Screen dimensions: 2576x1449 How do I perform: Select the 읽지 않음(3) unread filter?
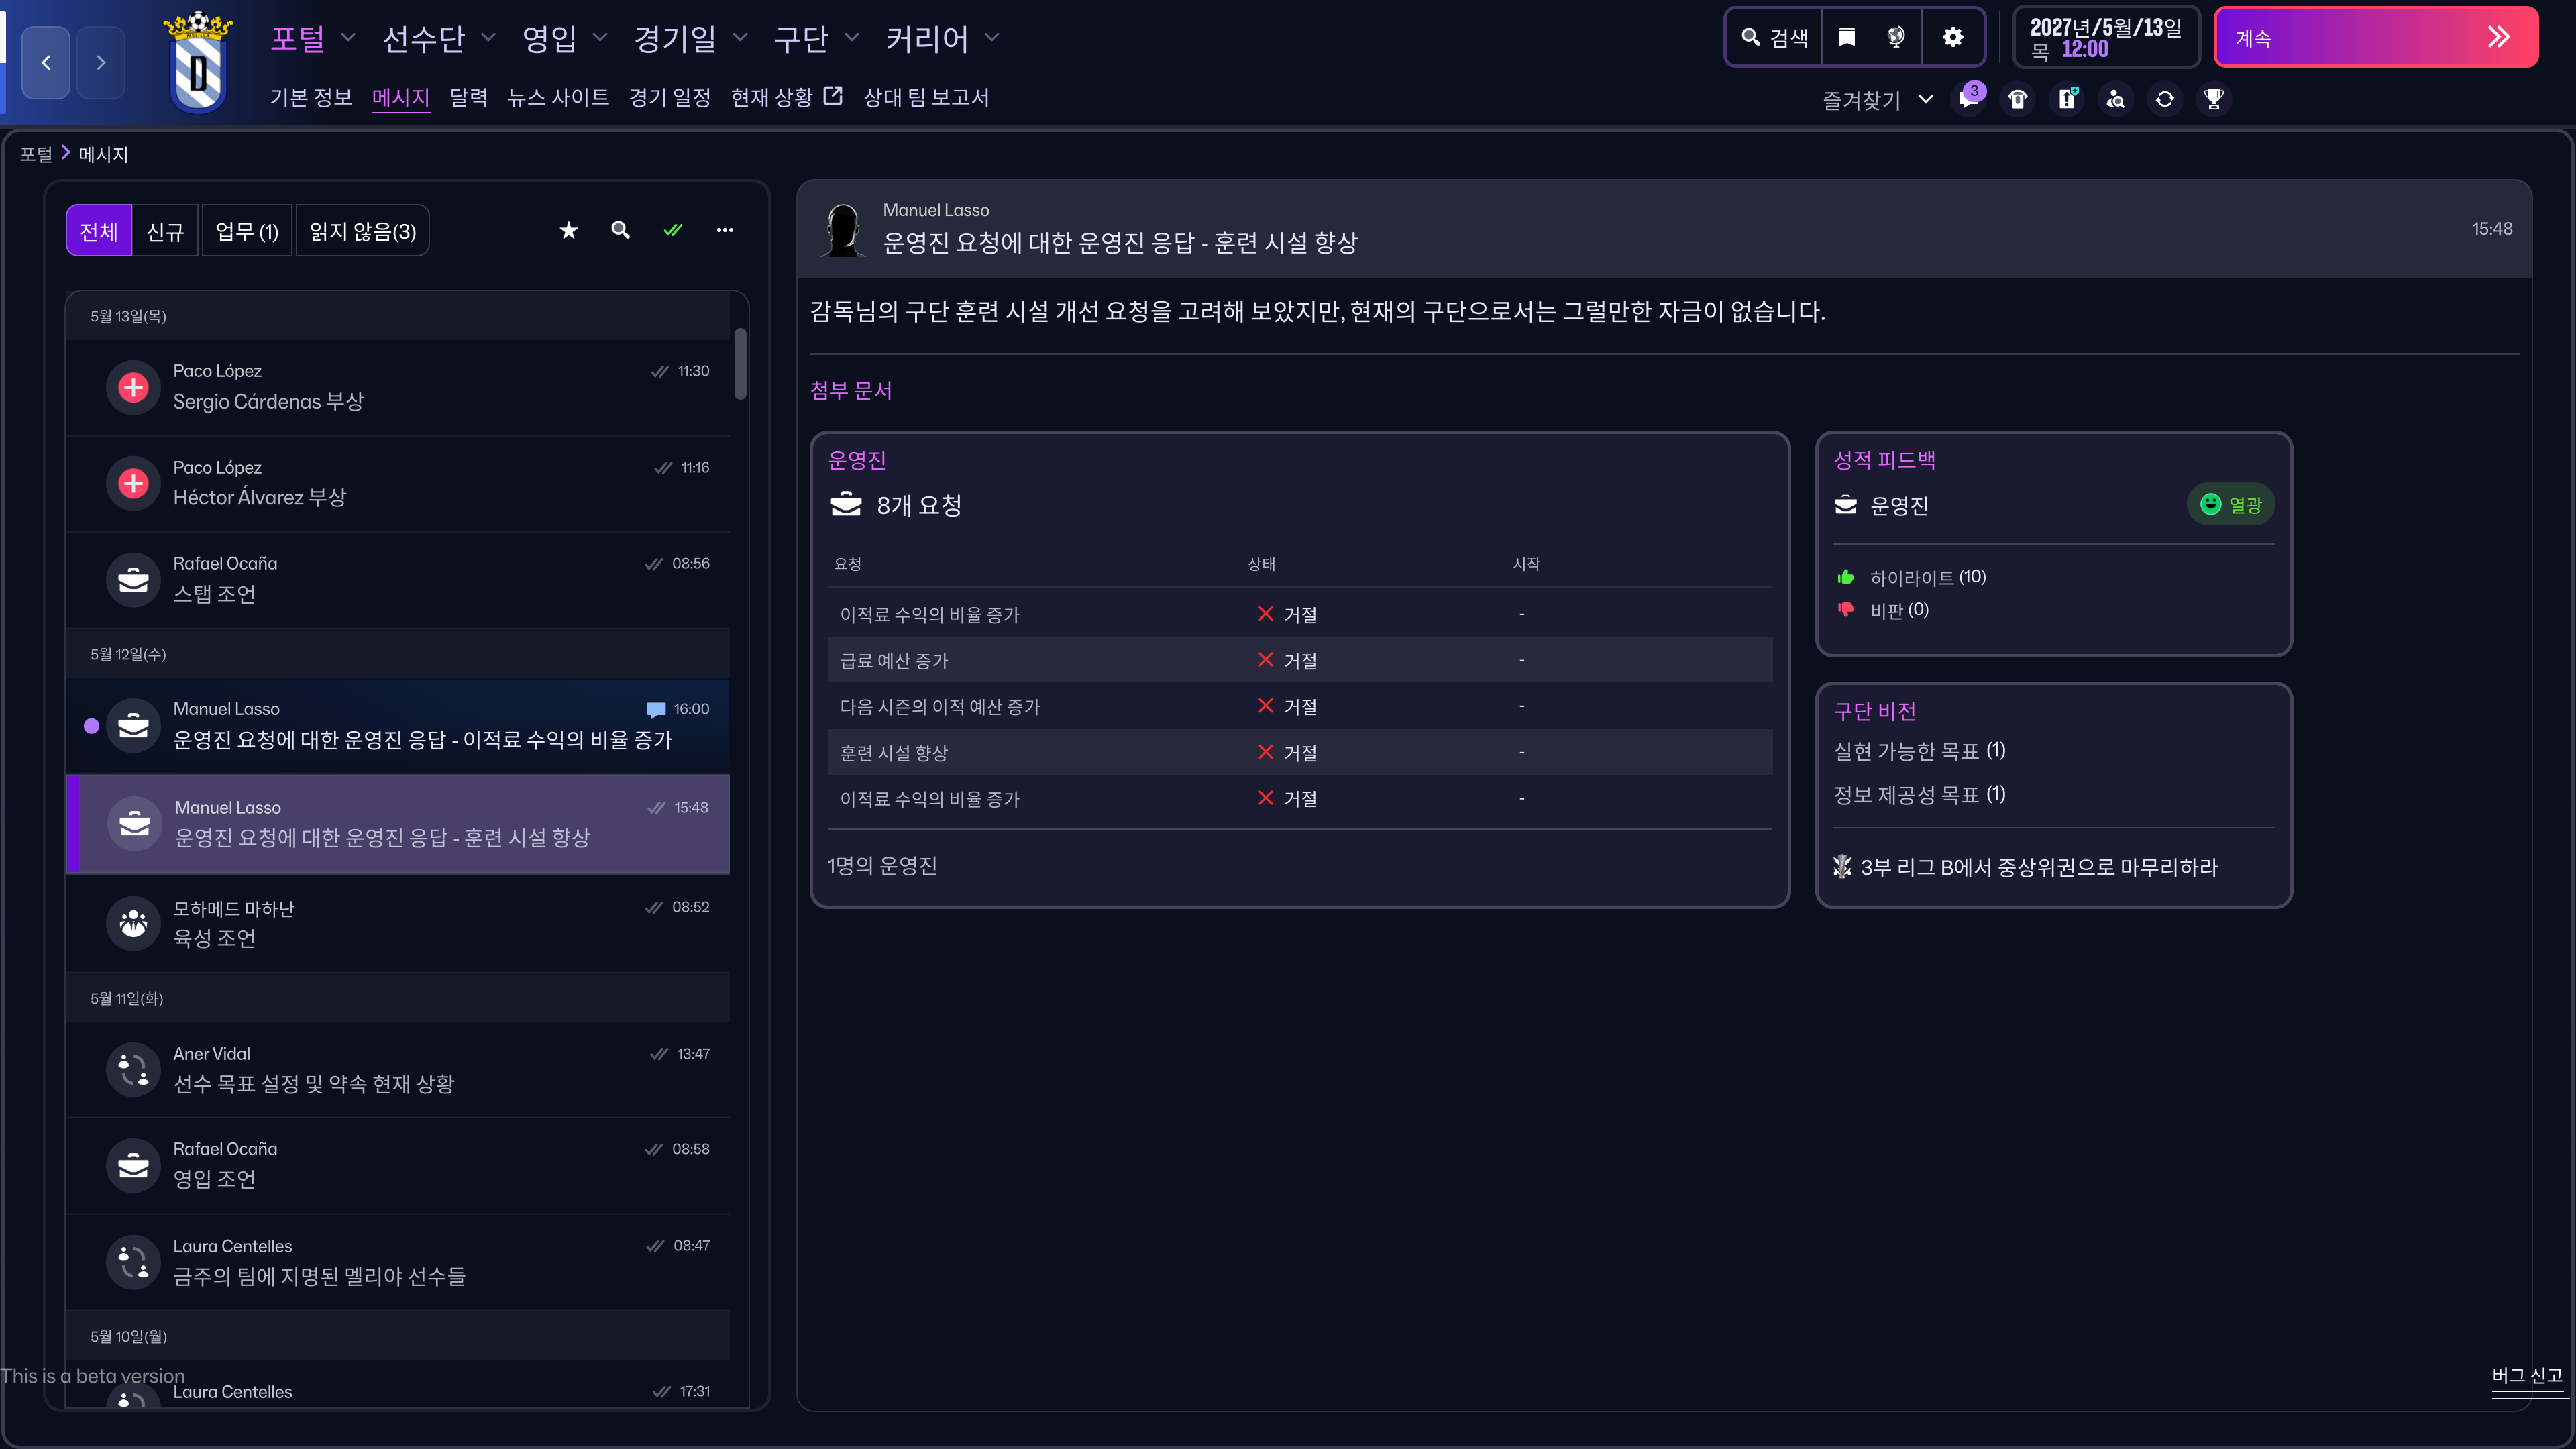pyautogui.click(x=362, y=231)
